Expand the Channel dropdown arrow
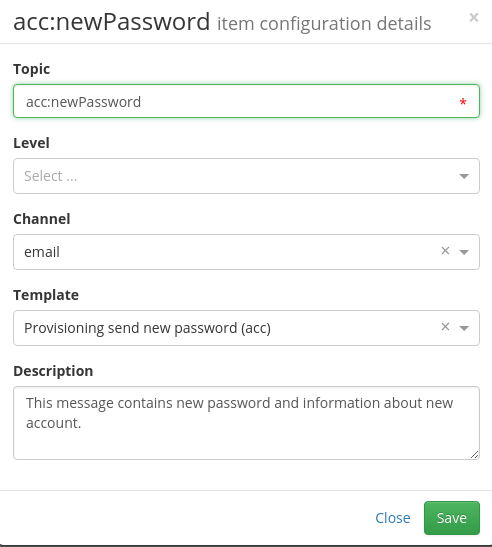 464,252
